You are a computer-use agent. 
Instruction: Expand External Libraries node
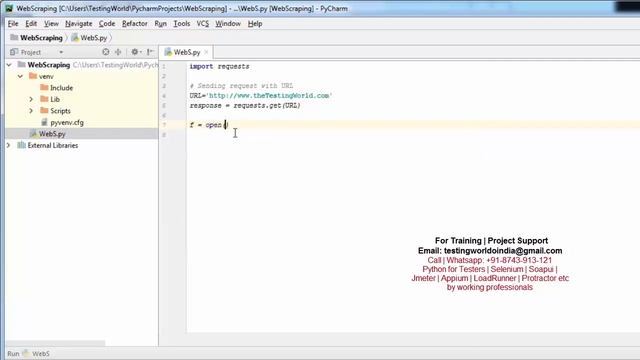(x=9, y=145)
